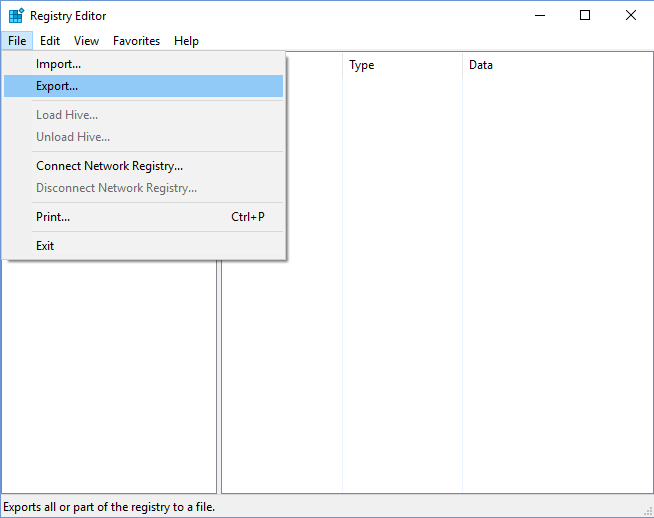The width and height of the screenshot is (654, 518).
Task: Select Print... menu entry
Action: coord(143,217)
